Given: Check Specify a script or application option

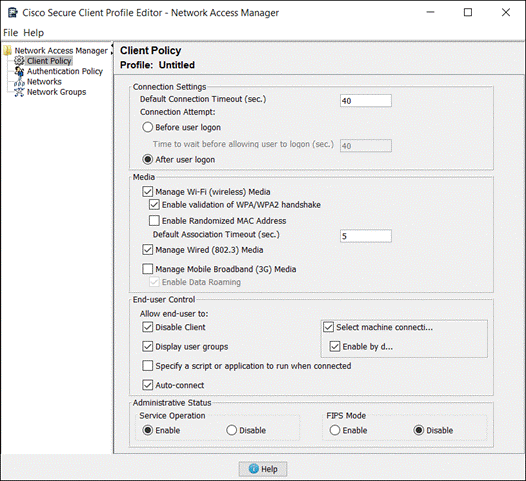Looking at the screenshot, I should [148, 366].
